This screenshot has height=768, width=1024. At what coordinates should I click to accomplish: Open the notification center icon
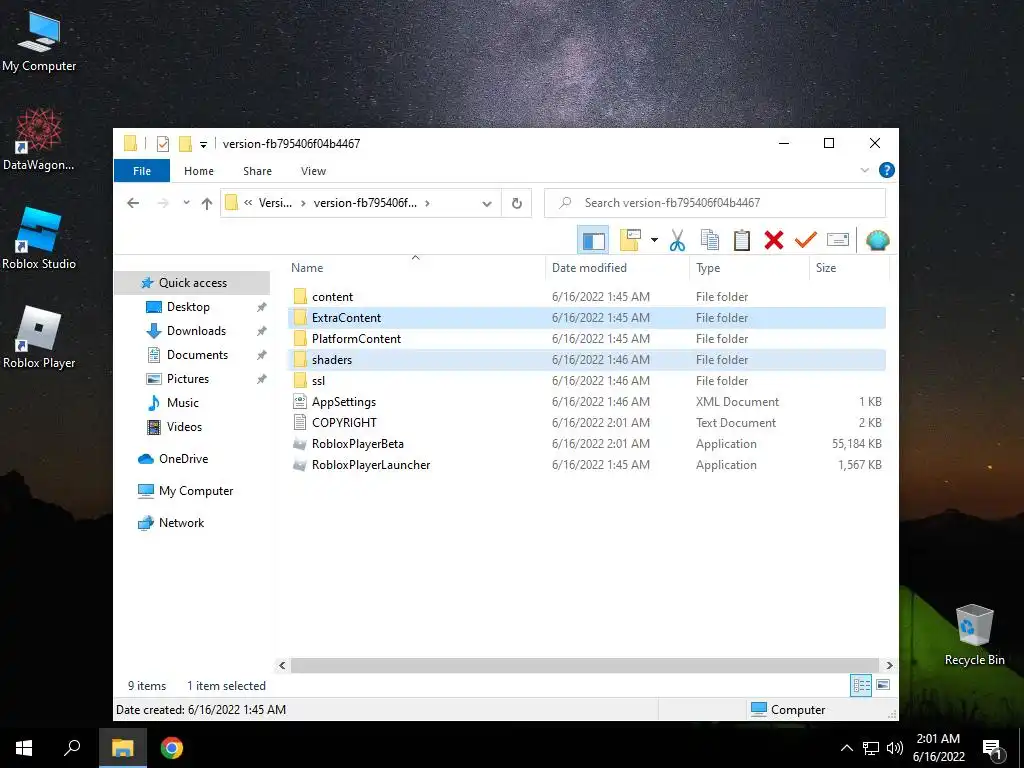tap(991, 748)
